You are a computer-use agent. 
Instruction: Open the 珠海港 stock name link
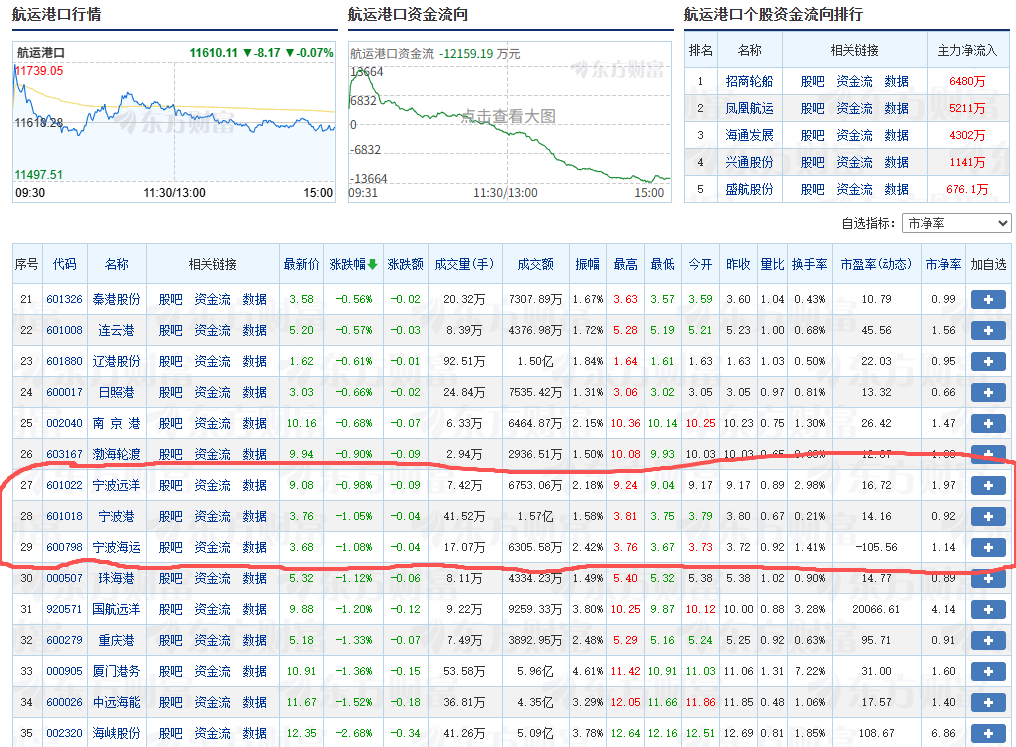click(x=117, y=578)
